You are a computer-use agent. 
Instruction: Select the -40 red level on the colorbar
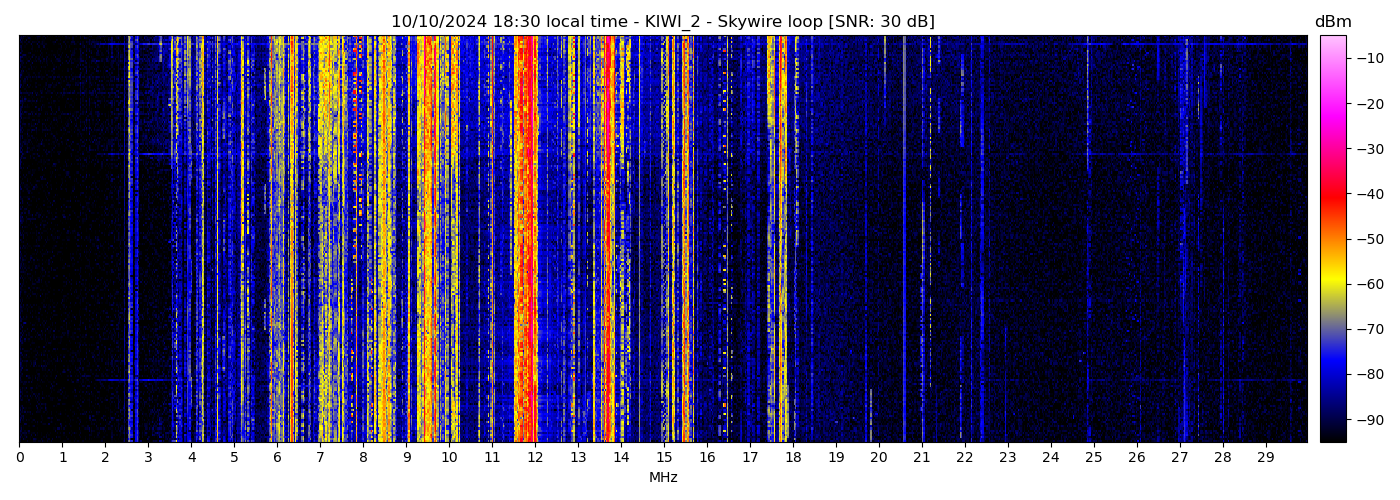coord(1333,194)
